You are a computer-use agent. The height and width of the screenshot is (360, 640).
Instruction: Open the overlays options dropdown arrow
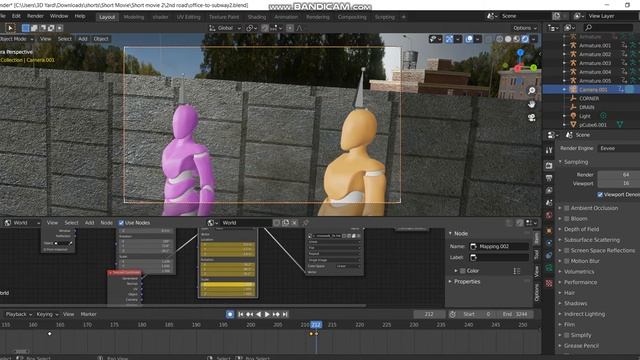pos(478,39)
